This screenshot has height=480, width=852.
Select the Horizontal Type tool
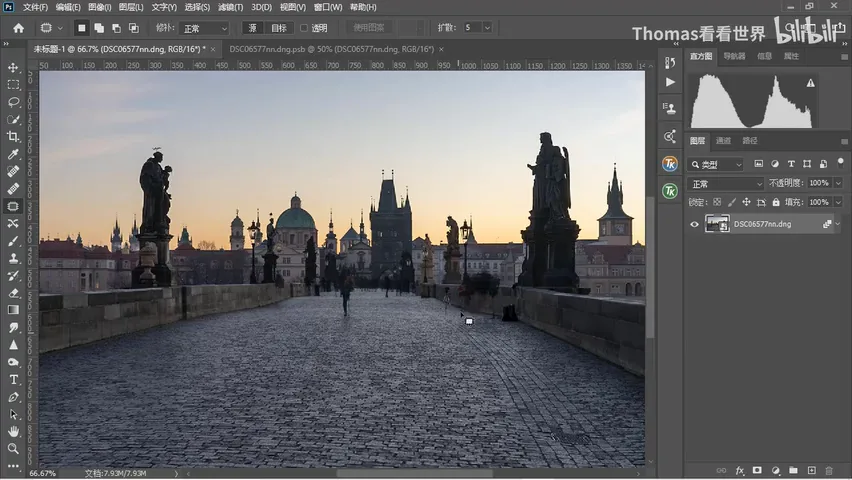pos(13,380)
